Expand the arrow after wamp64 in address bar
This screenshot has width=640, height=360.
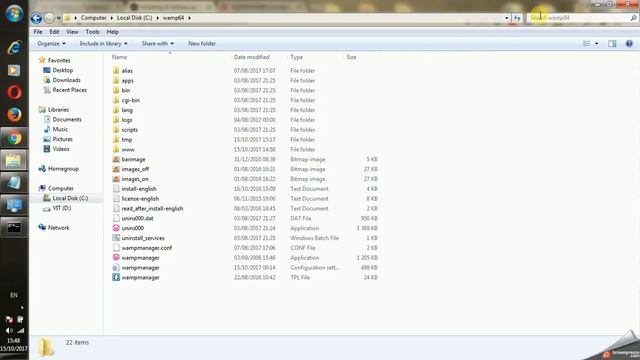[189, 18]
